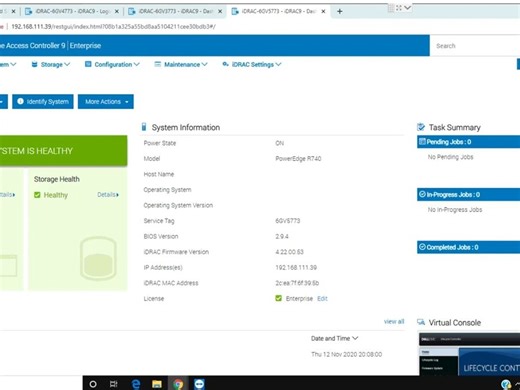Click the Enterprise license check icon

(279, 298)
